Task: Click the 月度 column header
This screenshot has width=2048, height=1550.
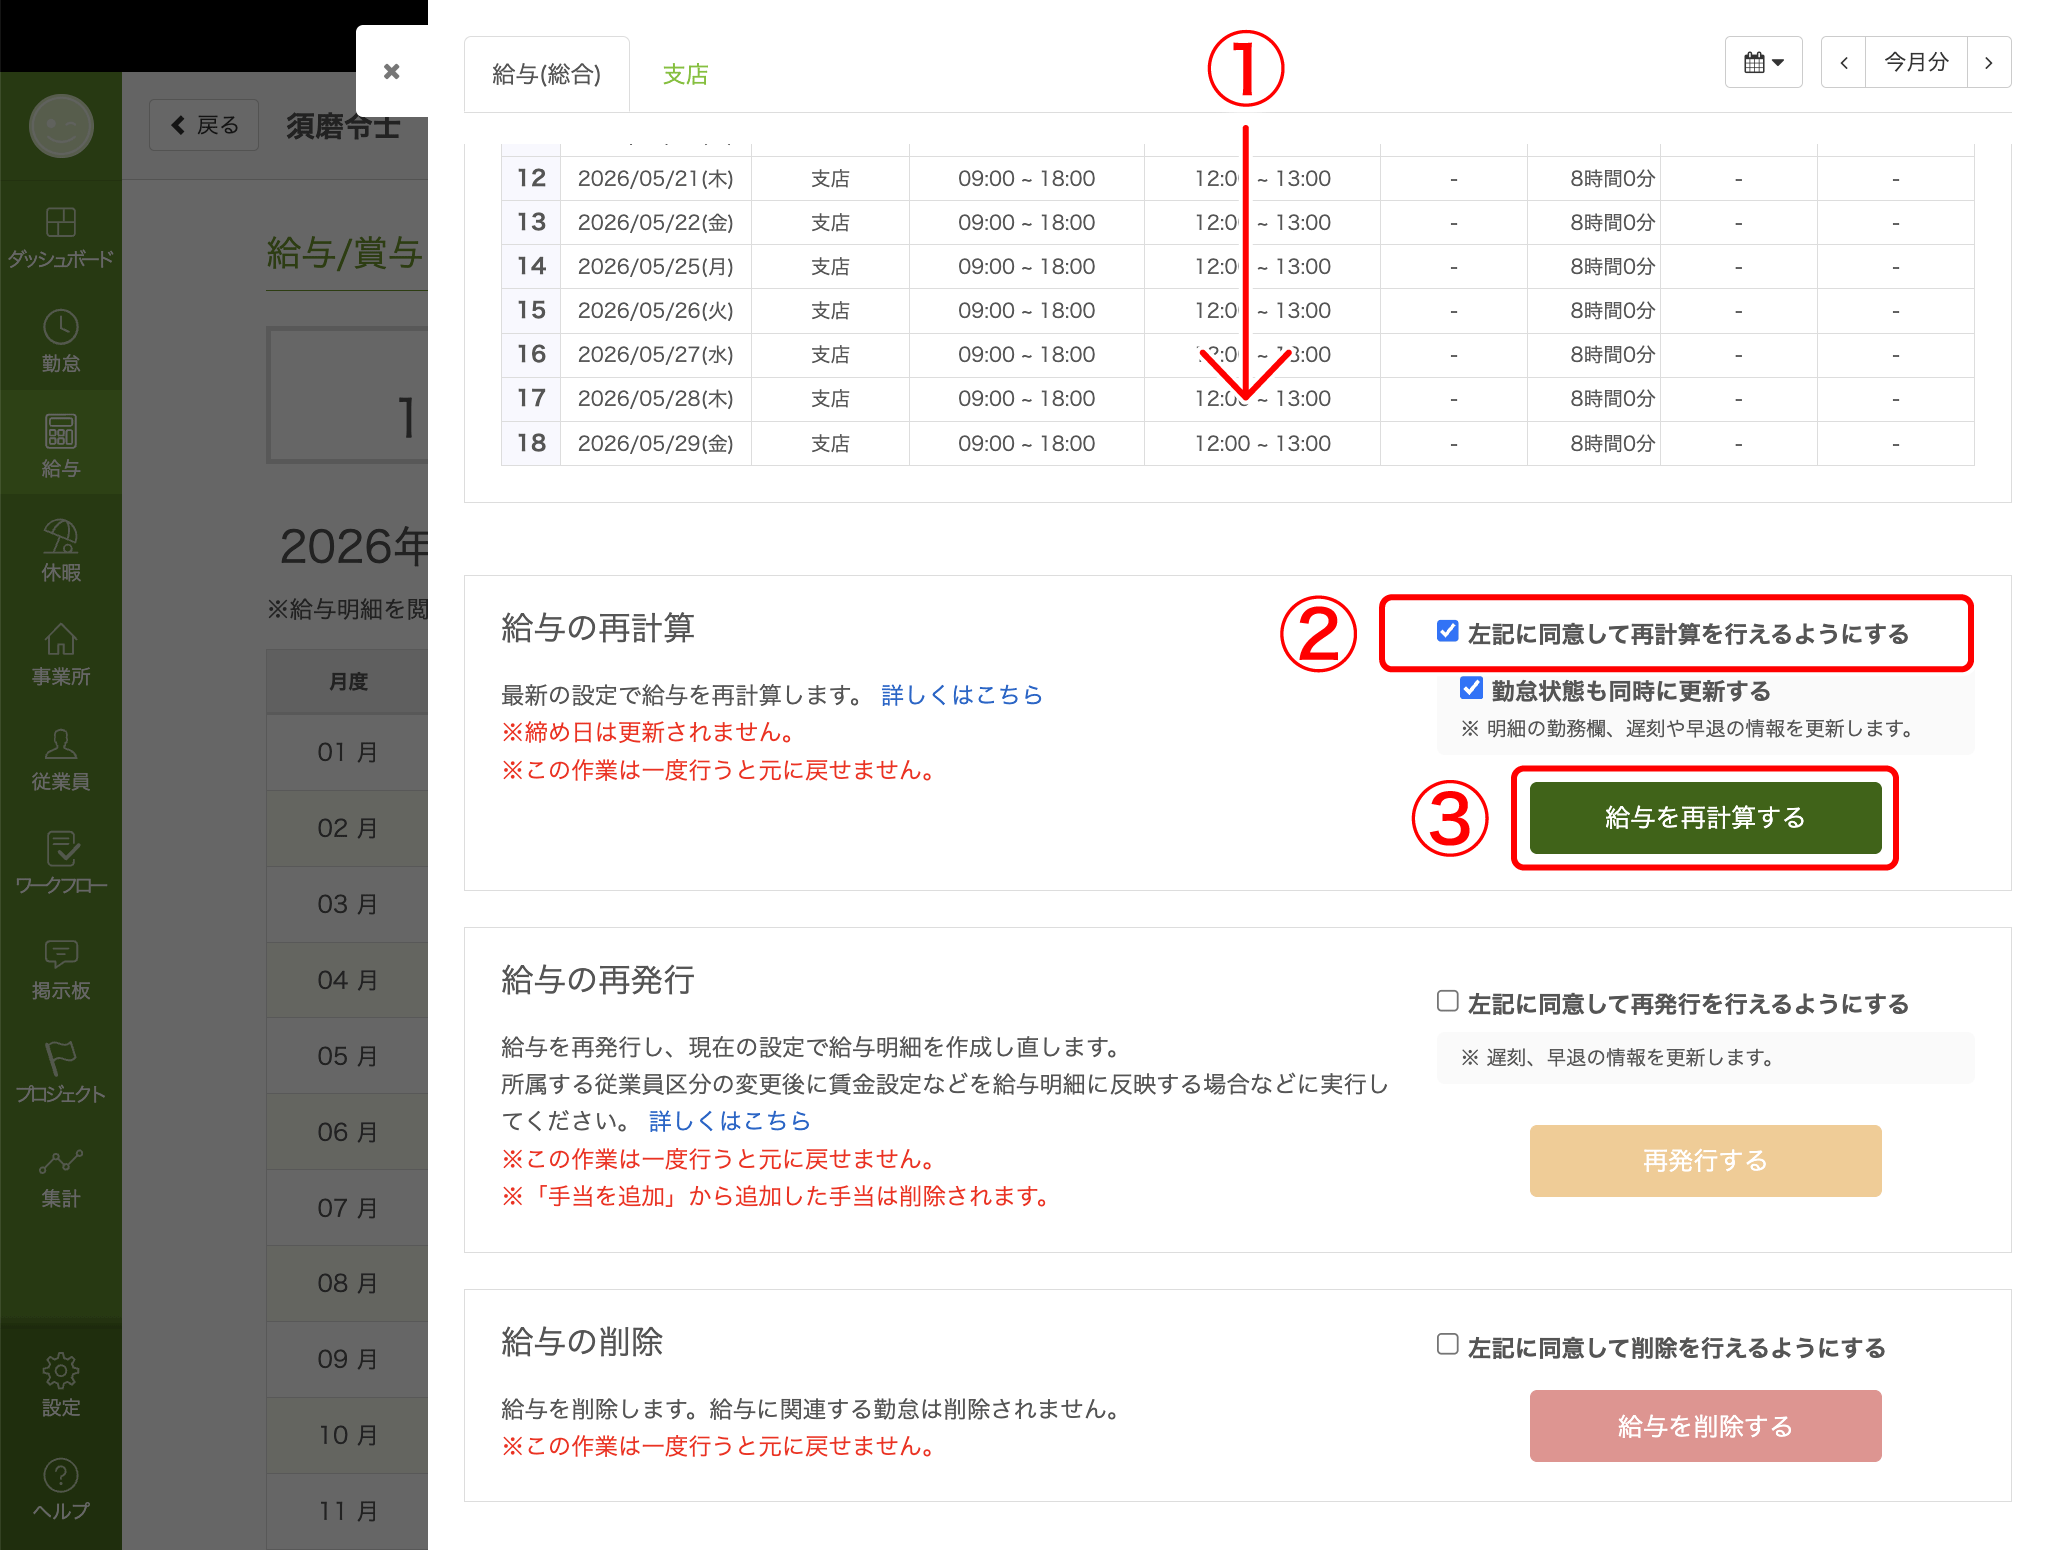Action: click(x=348, y=681)
